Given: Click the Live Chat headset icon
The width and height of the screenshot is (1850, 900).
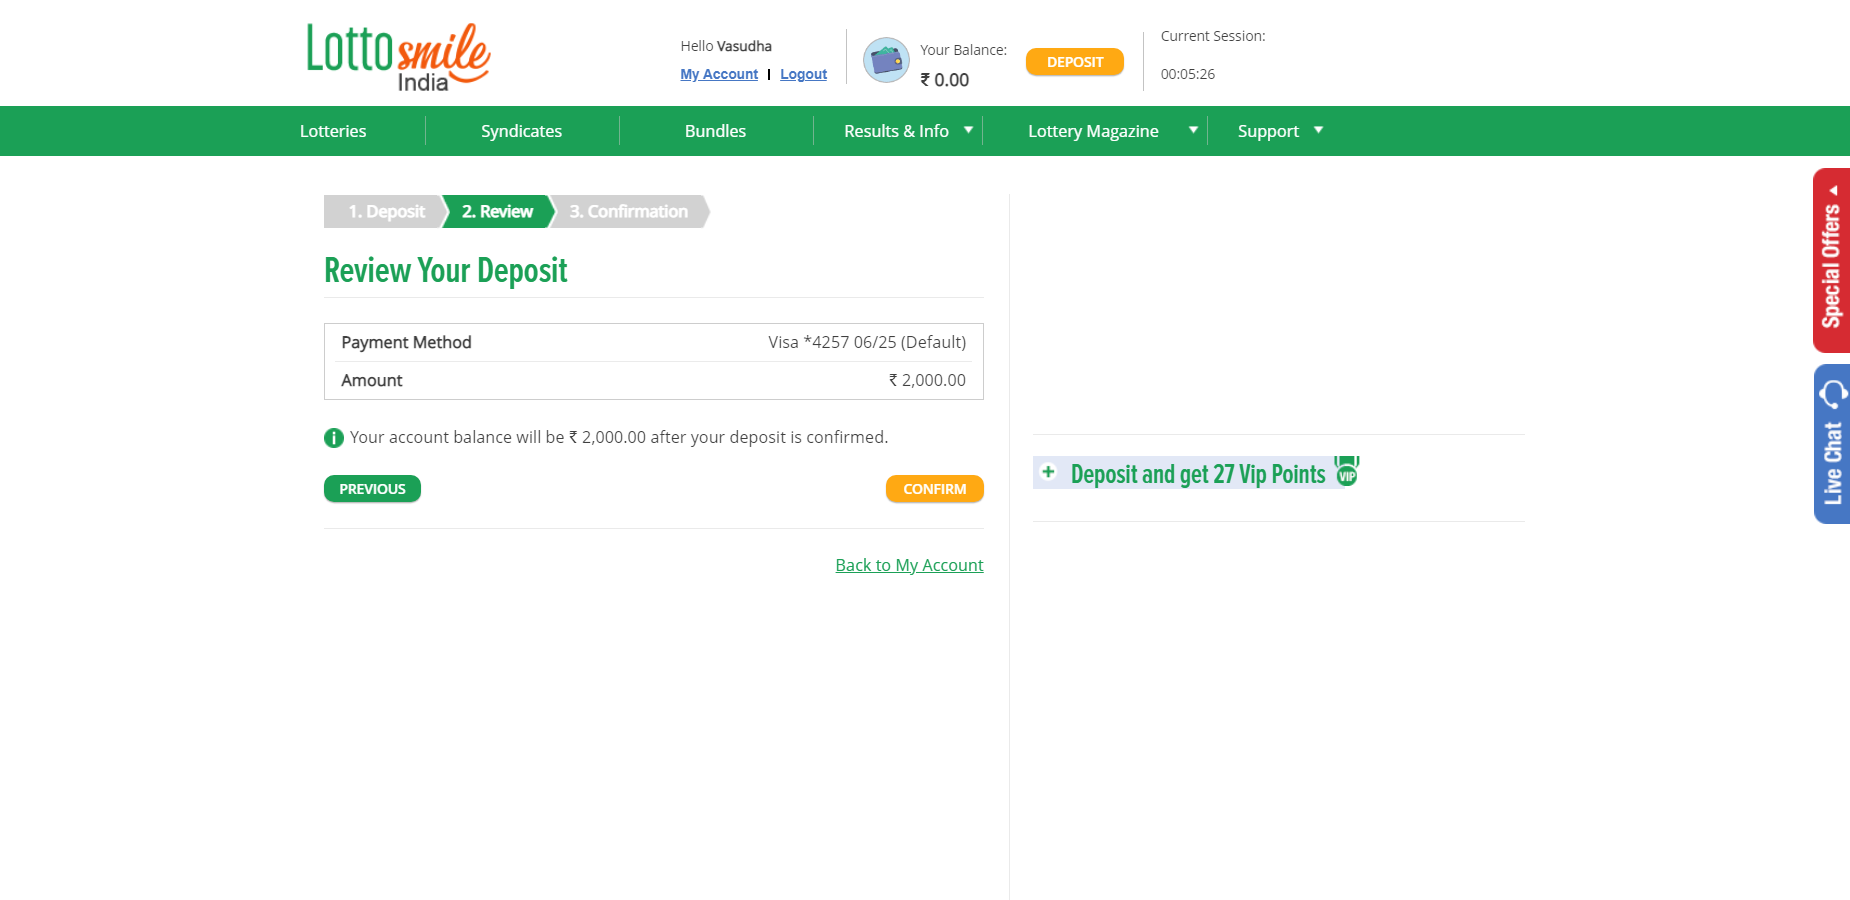Looking at the screenshot, I should point(1834,395).
